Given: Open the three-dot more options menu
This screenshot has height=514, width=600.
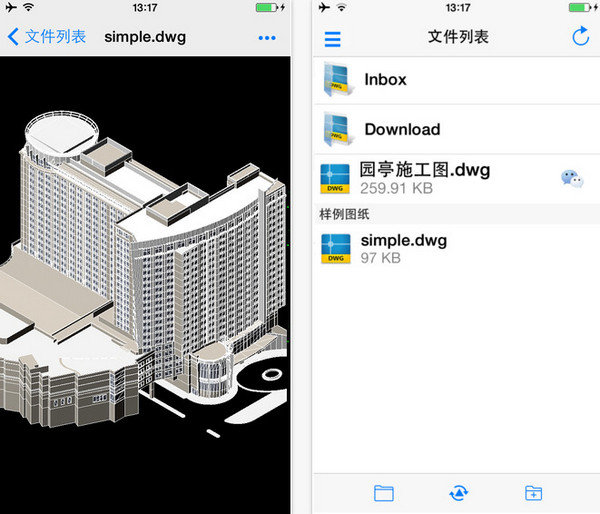Looking at the screenshot, I should click(x=266, y=38).
